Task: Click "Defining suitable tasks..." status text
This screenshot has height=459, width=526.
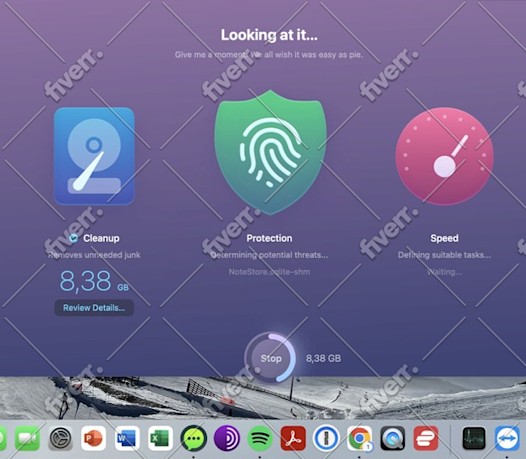Action: (x=444, y=255)
